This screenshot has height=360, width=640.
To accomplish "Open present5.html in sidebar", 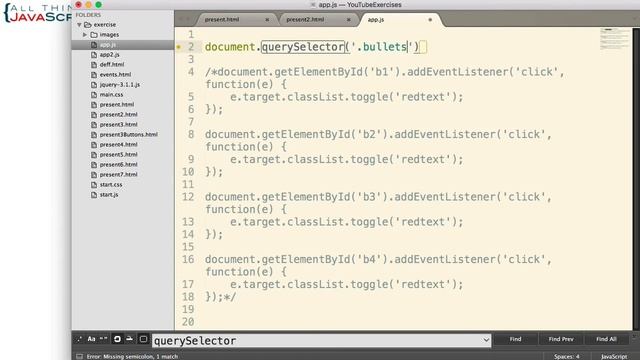I will (118, 155).
